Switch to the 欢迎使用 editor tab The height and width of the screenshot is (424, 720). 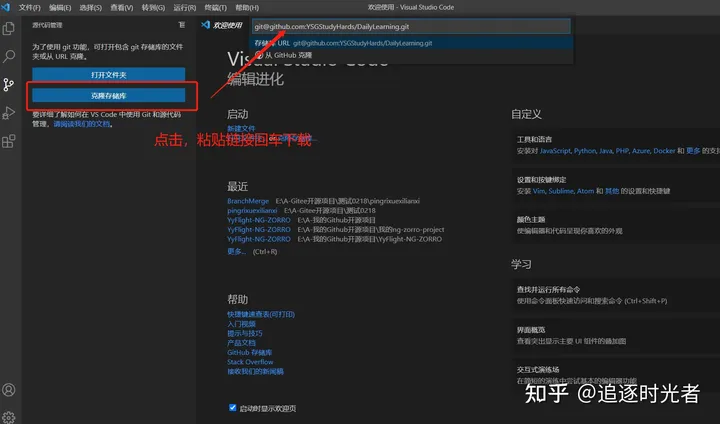pos(222,25)
